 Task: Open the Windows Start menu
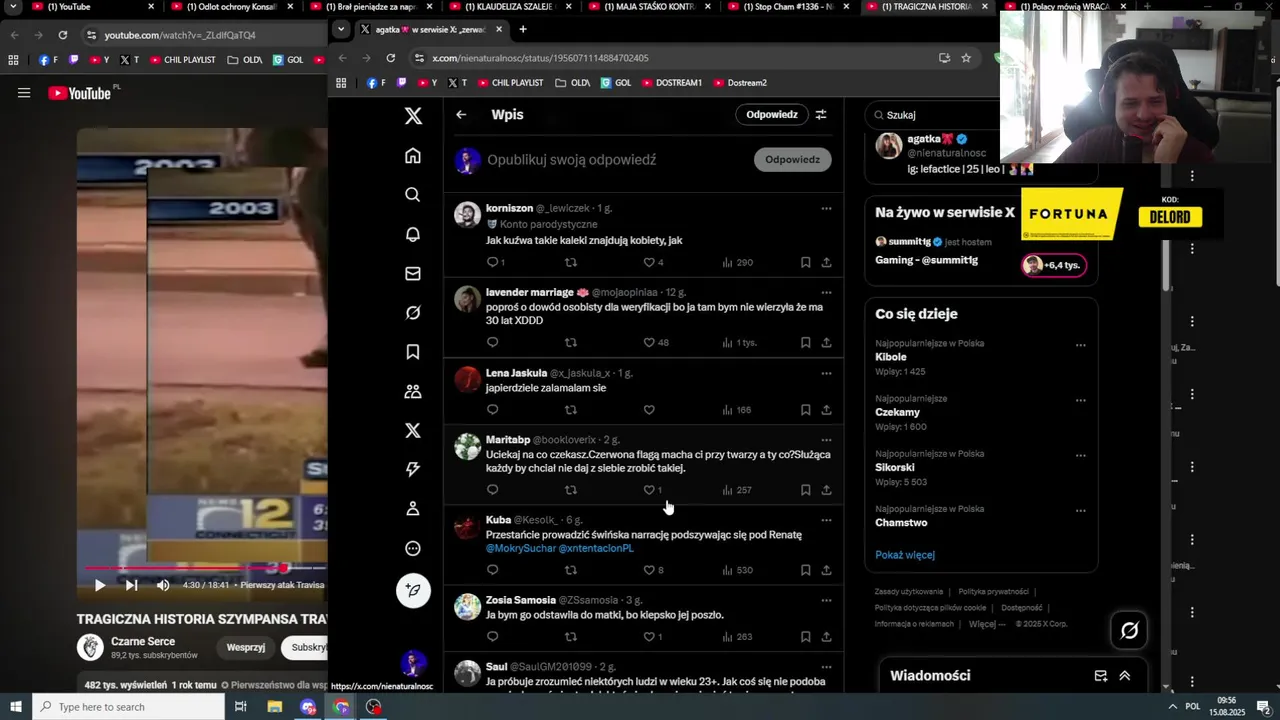(16, 707)
